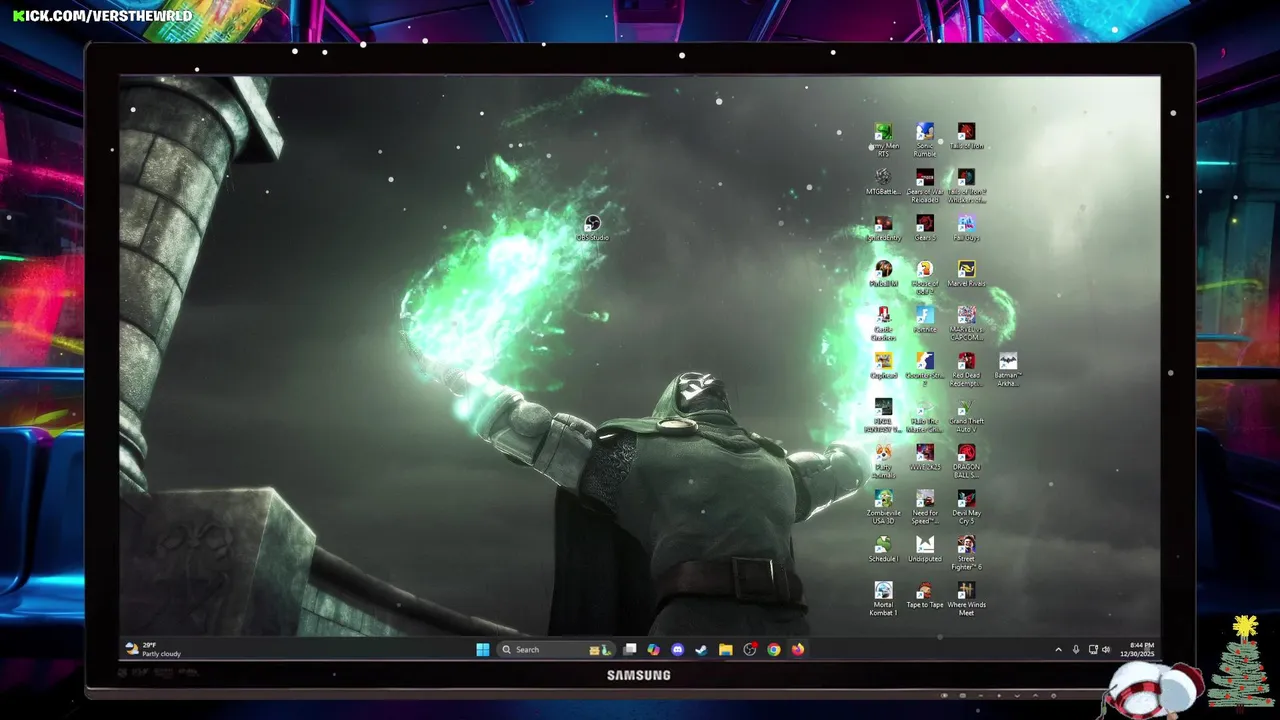The width and height of the screenshot is (1280, 720).
Task: Open Street Fighter 6 shortcut
Action: pos(966,553)
